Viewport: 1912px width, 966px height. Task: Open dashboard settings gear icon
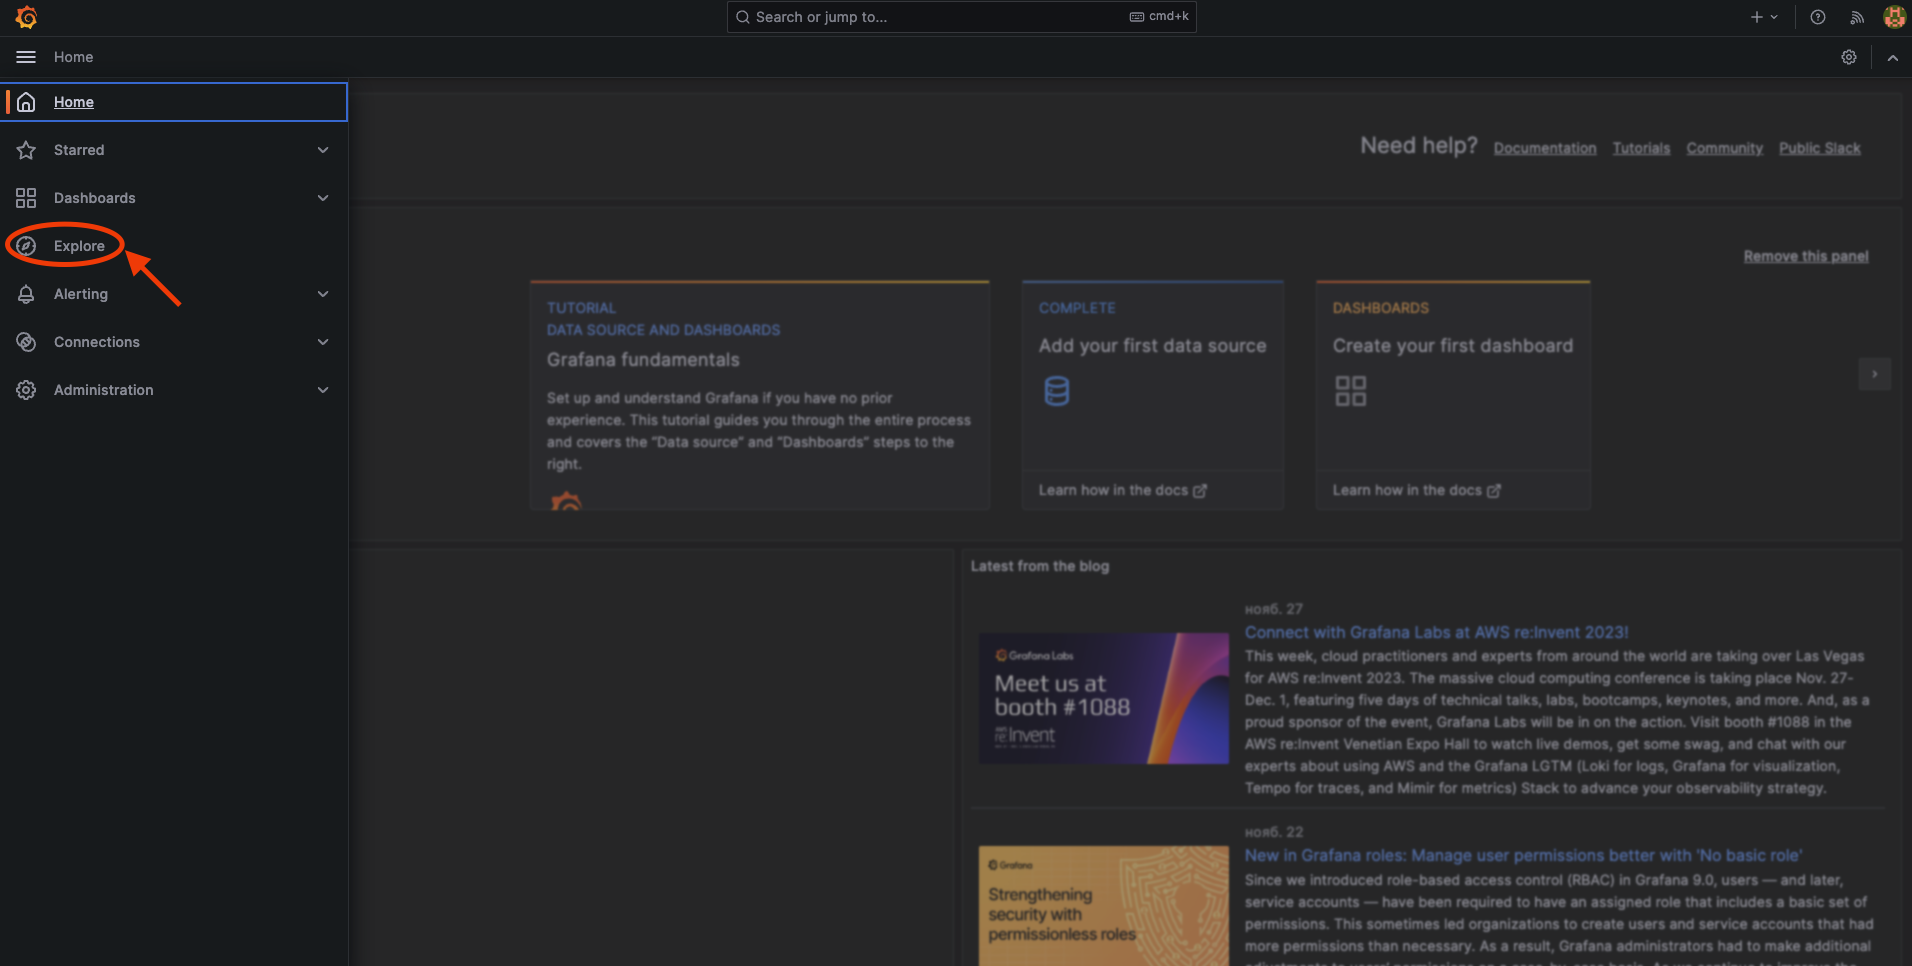pyautogui.click(x=1849, y=57)
